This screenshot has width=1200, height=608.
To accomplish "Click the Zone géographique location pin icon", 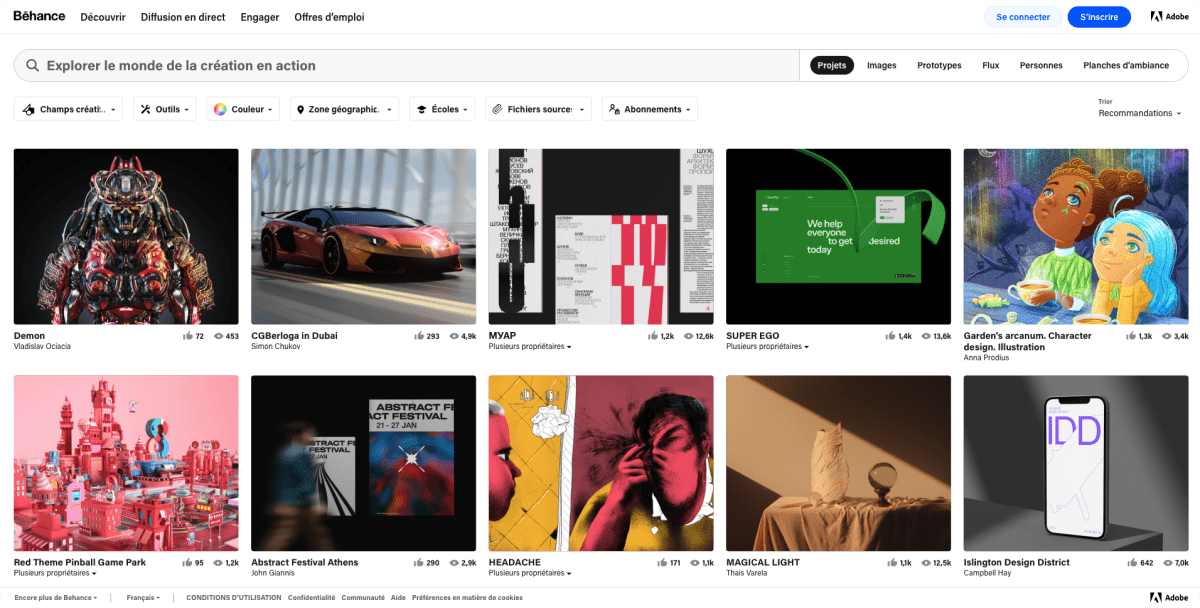I will point(302,108).
